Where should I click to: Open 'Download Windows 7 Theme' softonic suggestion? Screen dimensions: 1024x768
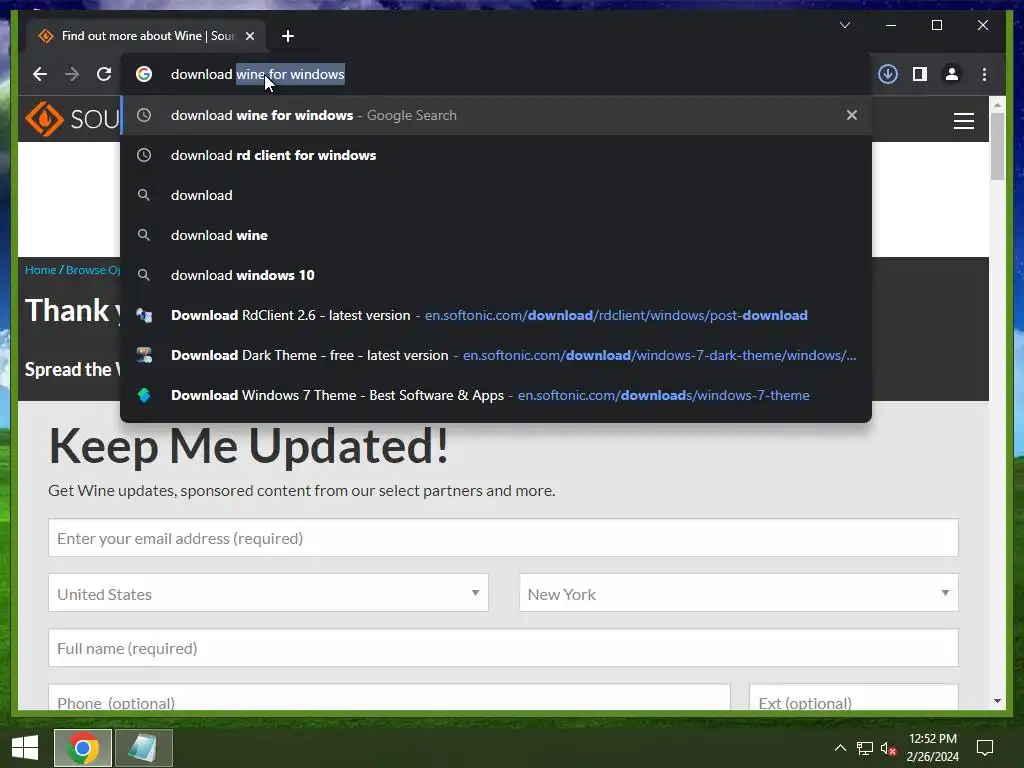(x=496, y=395)
